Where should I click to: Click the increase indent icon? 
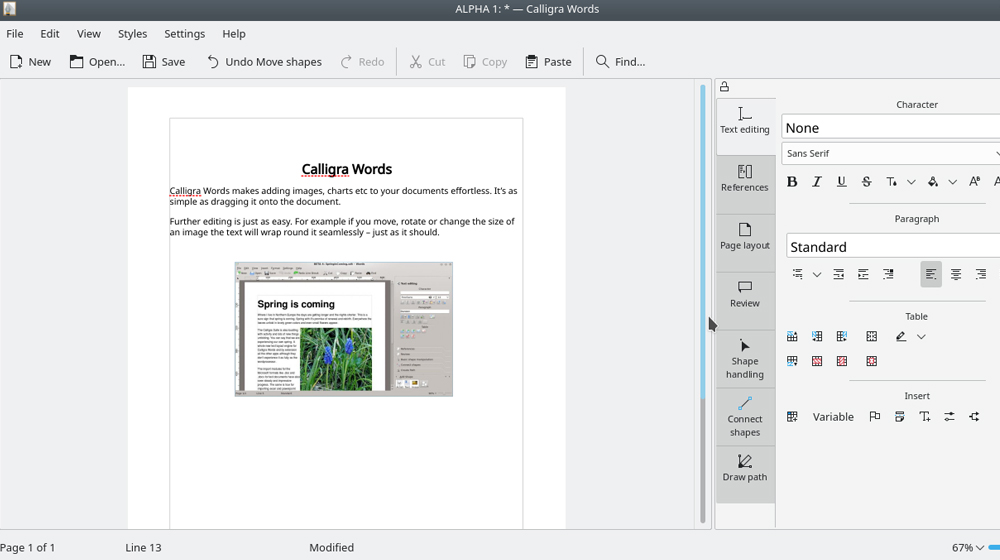tap(864, 274)
